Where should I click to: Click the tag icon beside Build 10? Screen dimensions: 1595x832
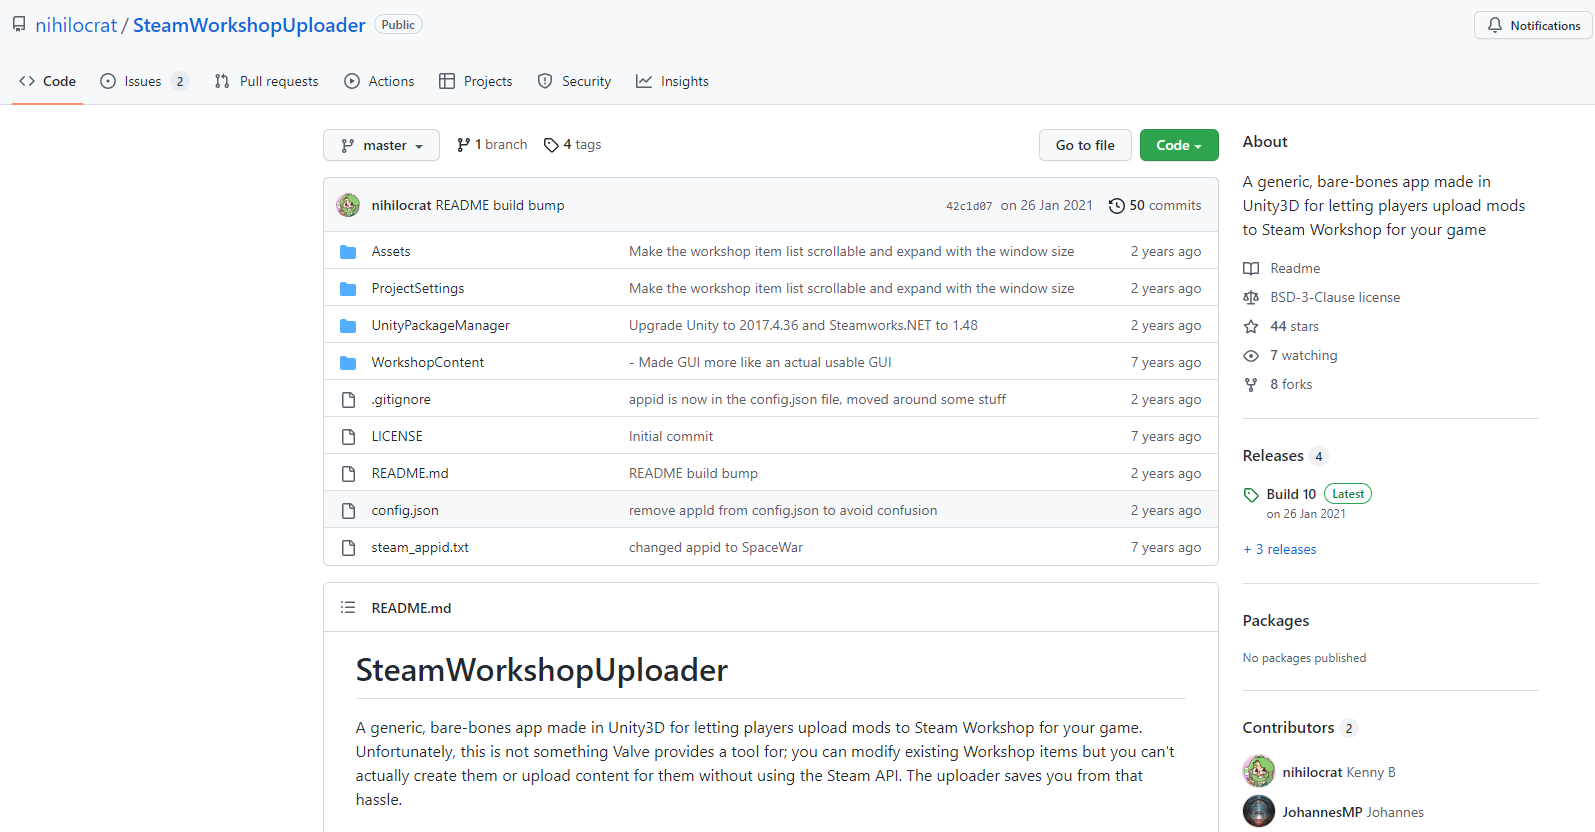1251,494
